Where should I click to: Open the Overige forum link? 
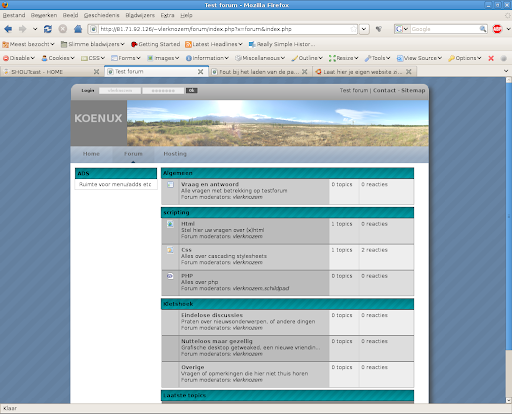coord(193,367)
